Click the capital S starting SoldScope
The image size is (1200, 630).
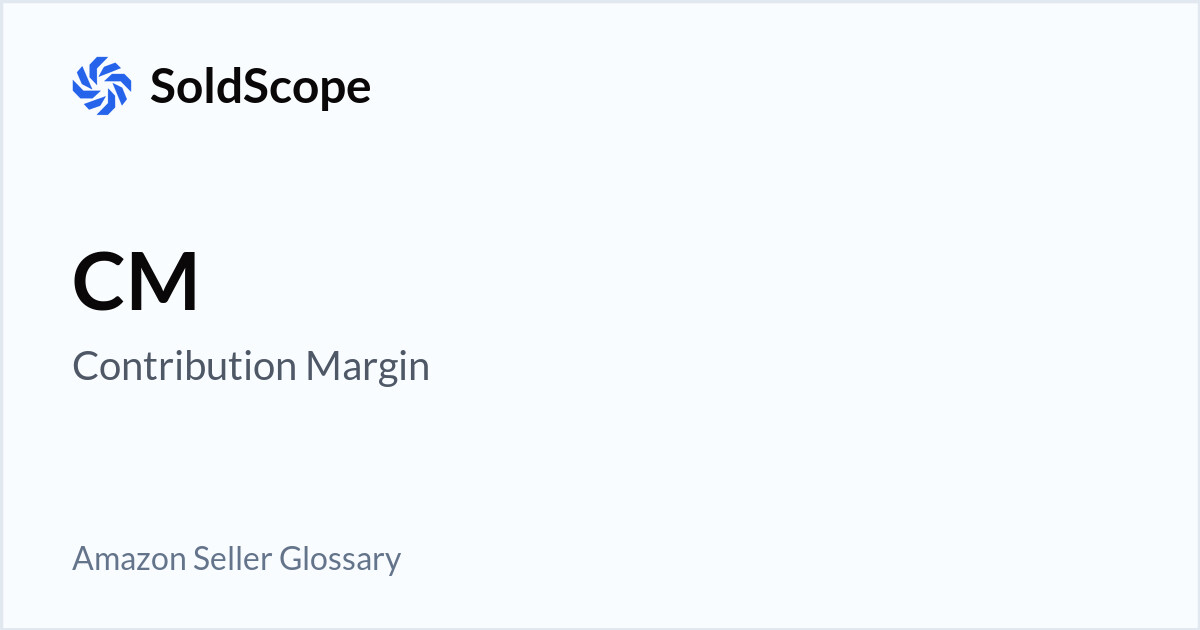[x=163, y=86]
